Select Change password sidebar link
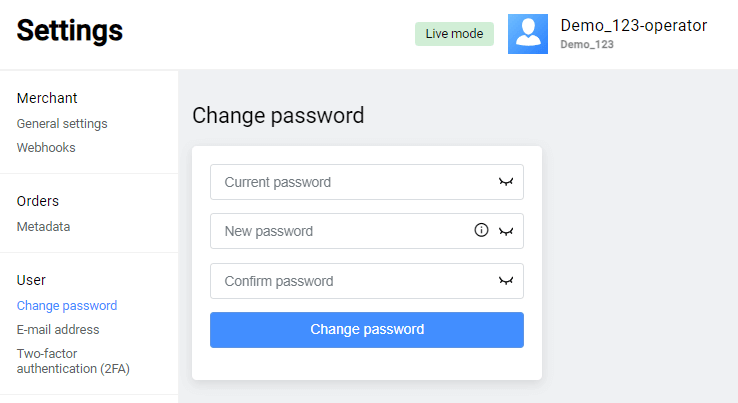Screen dimensions: 738x403 pyautogui.click(x=67, y=306)
